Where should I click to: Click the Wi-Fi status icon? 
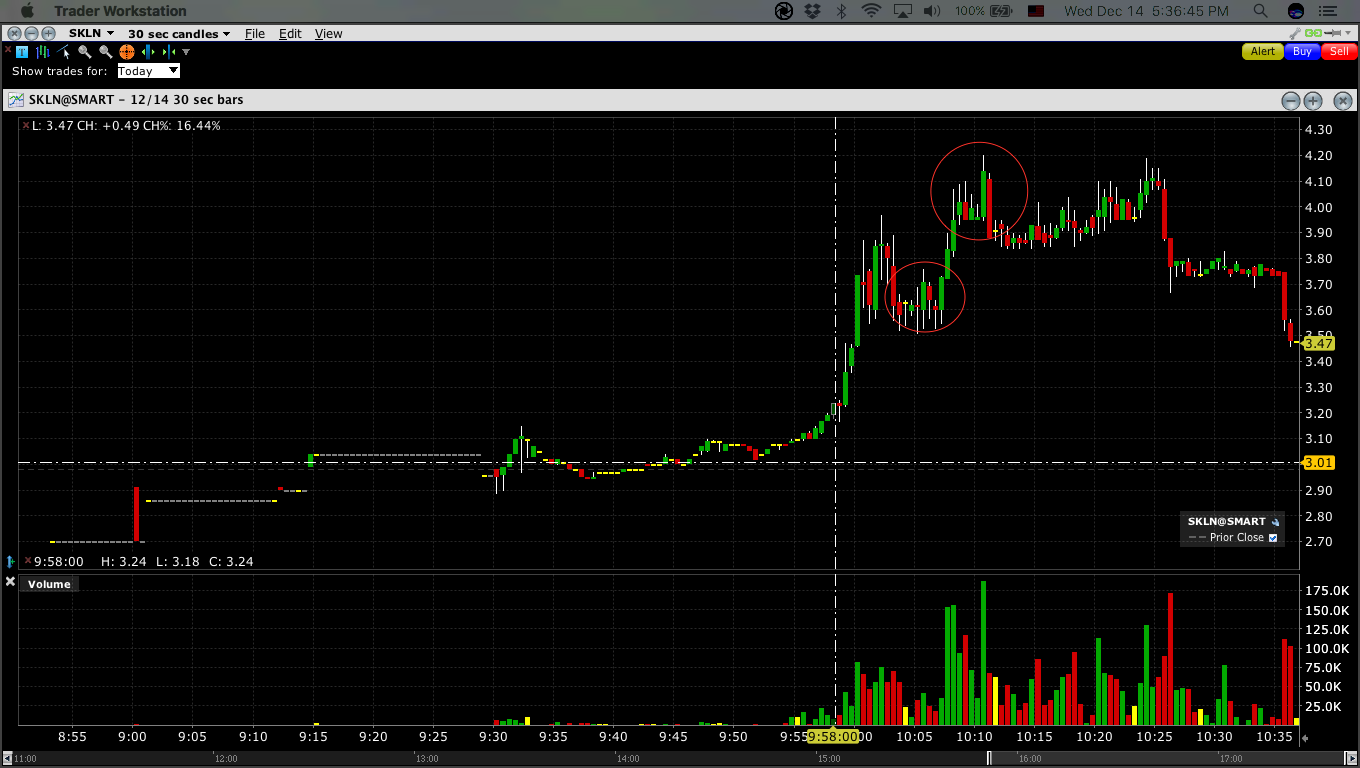(871, 11)
